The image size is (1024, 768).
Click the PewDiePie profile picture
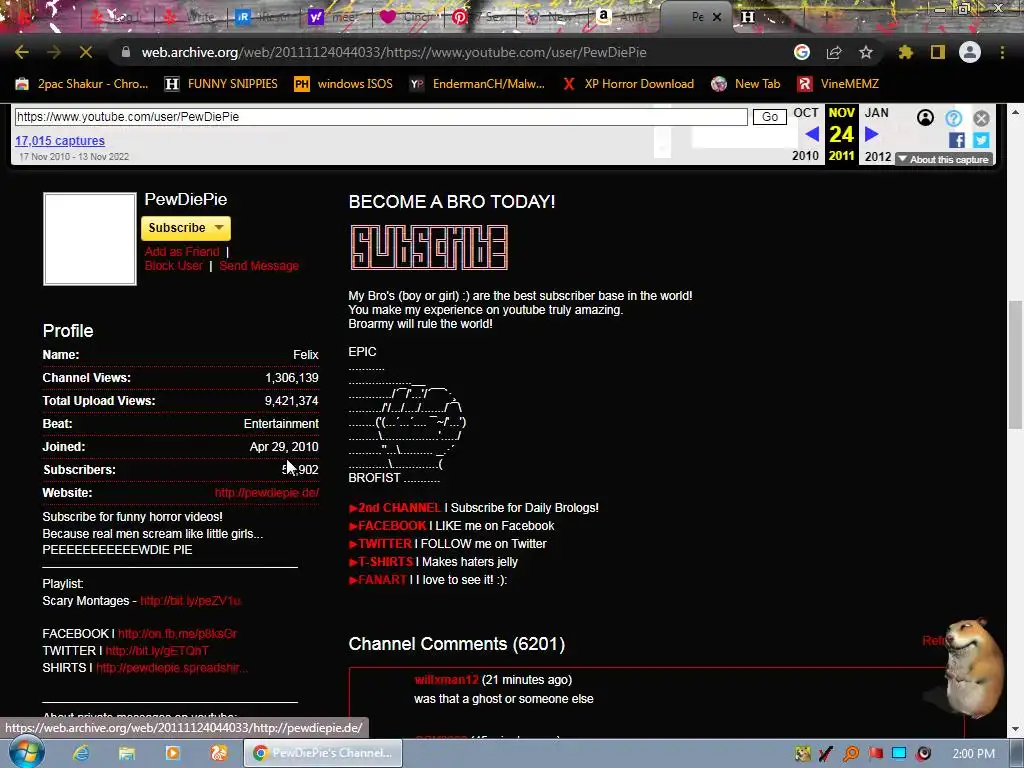click(x=89, y=239)
